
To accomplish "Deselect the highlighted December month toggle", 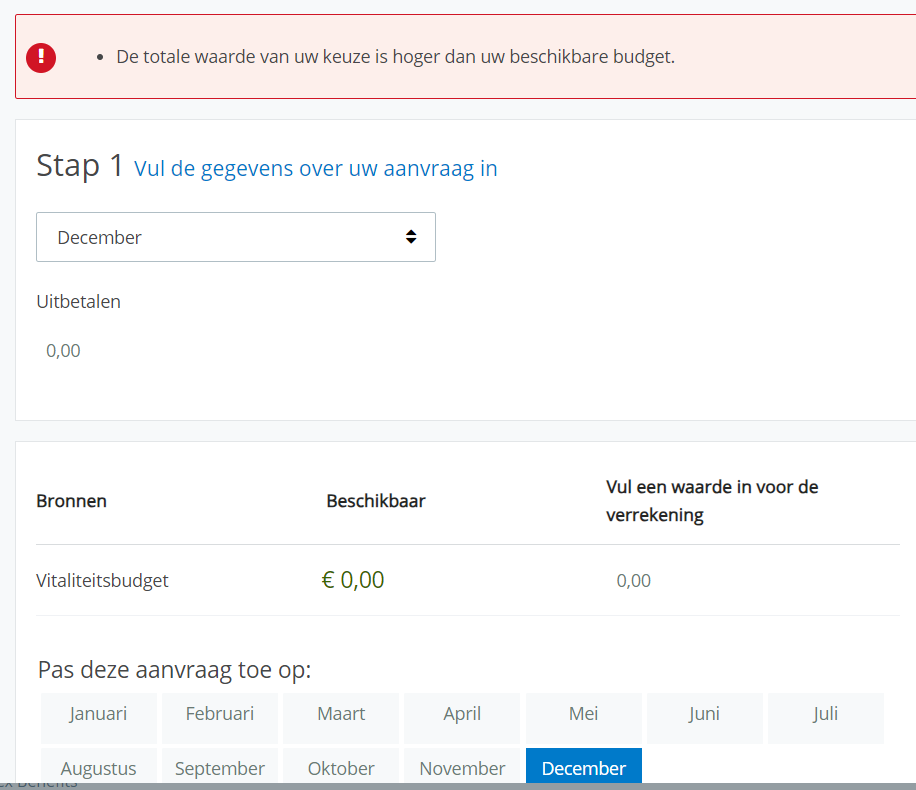I will (583, 768).
